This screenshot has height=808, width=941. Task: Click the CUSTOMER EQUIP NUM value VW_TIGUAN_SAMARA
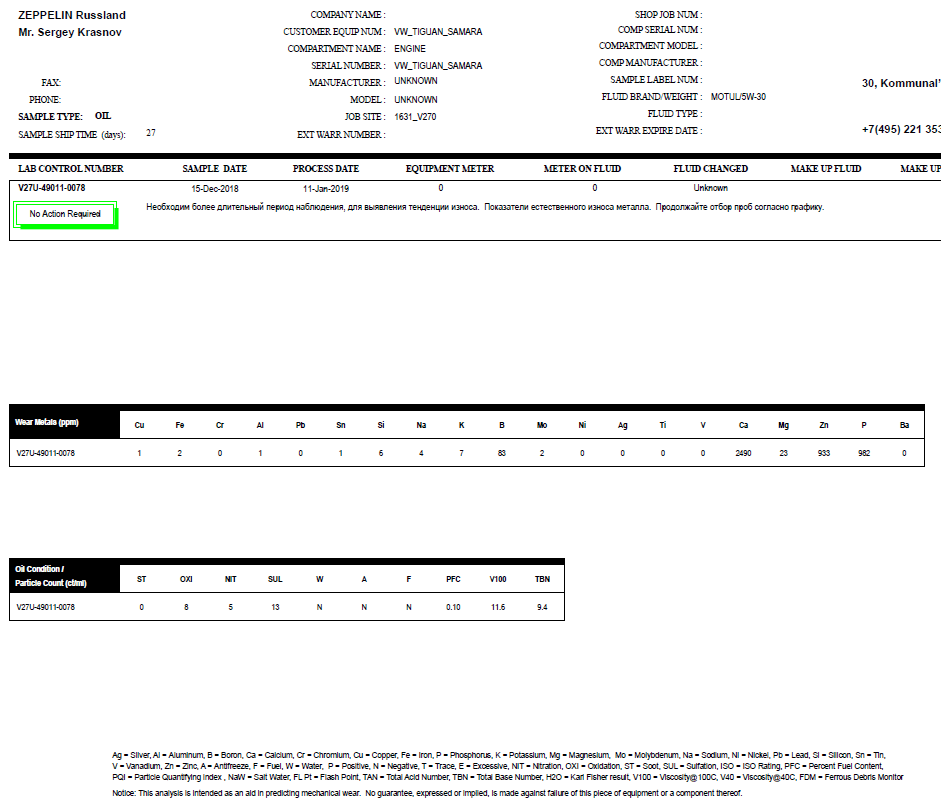coord(438,31)
